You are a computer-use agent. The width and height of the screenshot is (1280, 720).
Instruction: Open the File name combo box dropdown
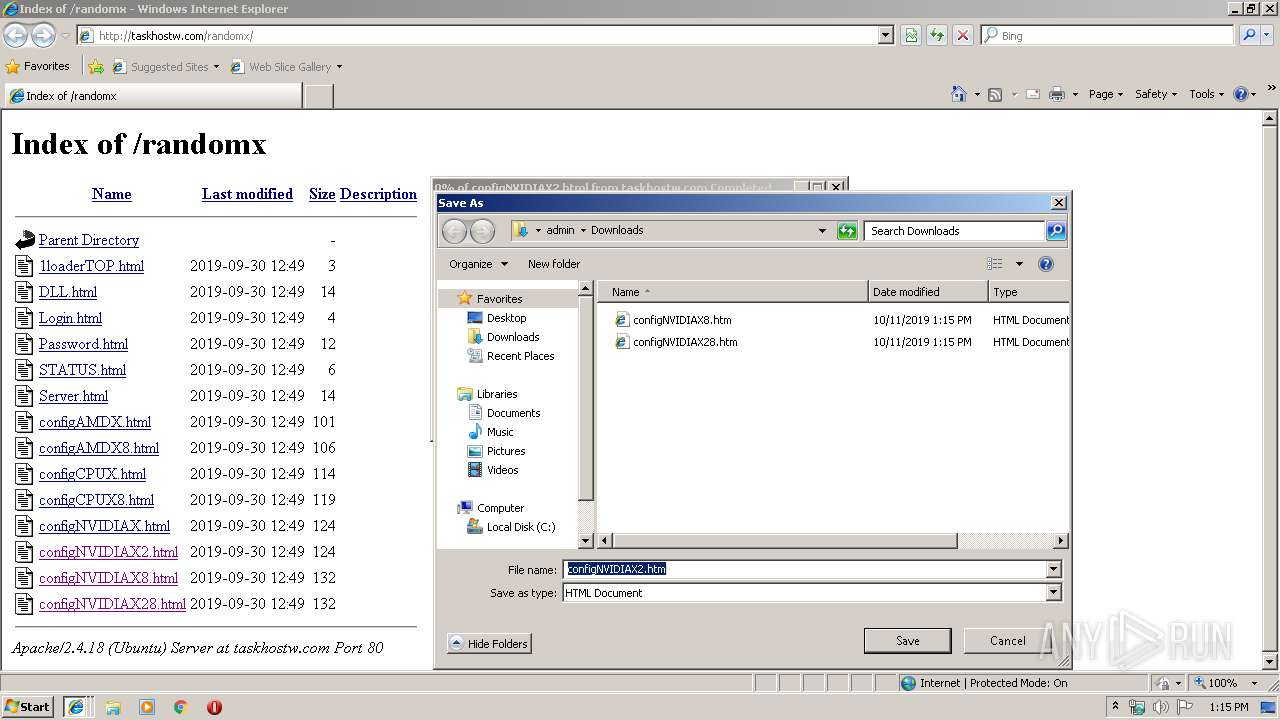pyautogui.click(x=1052, y=569)
